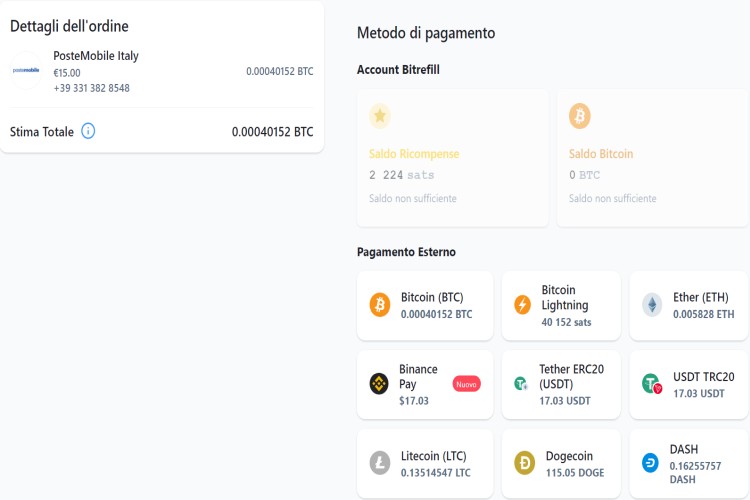The image size is (750, 500).
Task: Click the 0.13514547 LTC amount
Action: [x=436, y=473]
